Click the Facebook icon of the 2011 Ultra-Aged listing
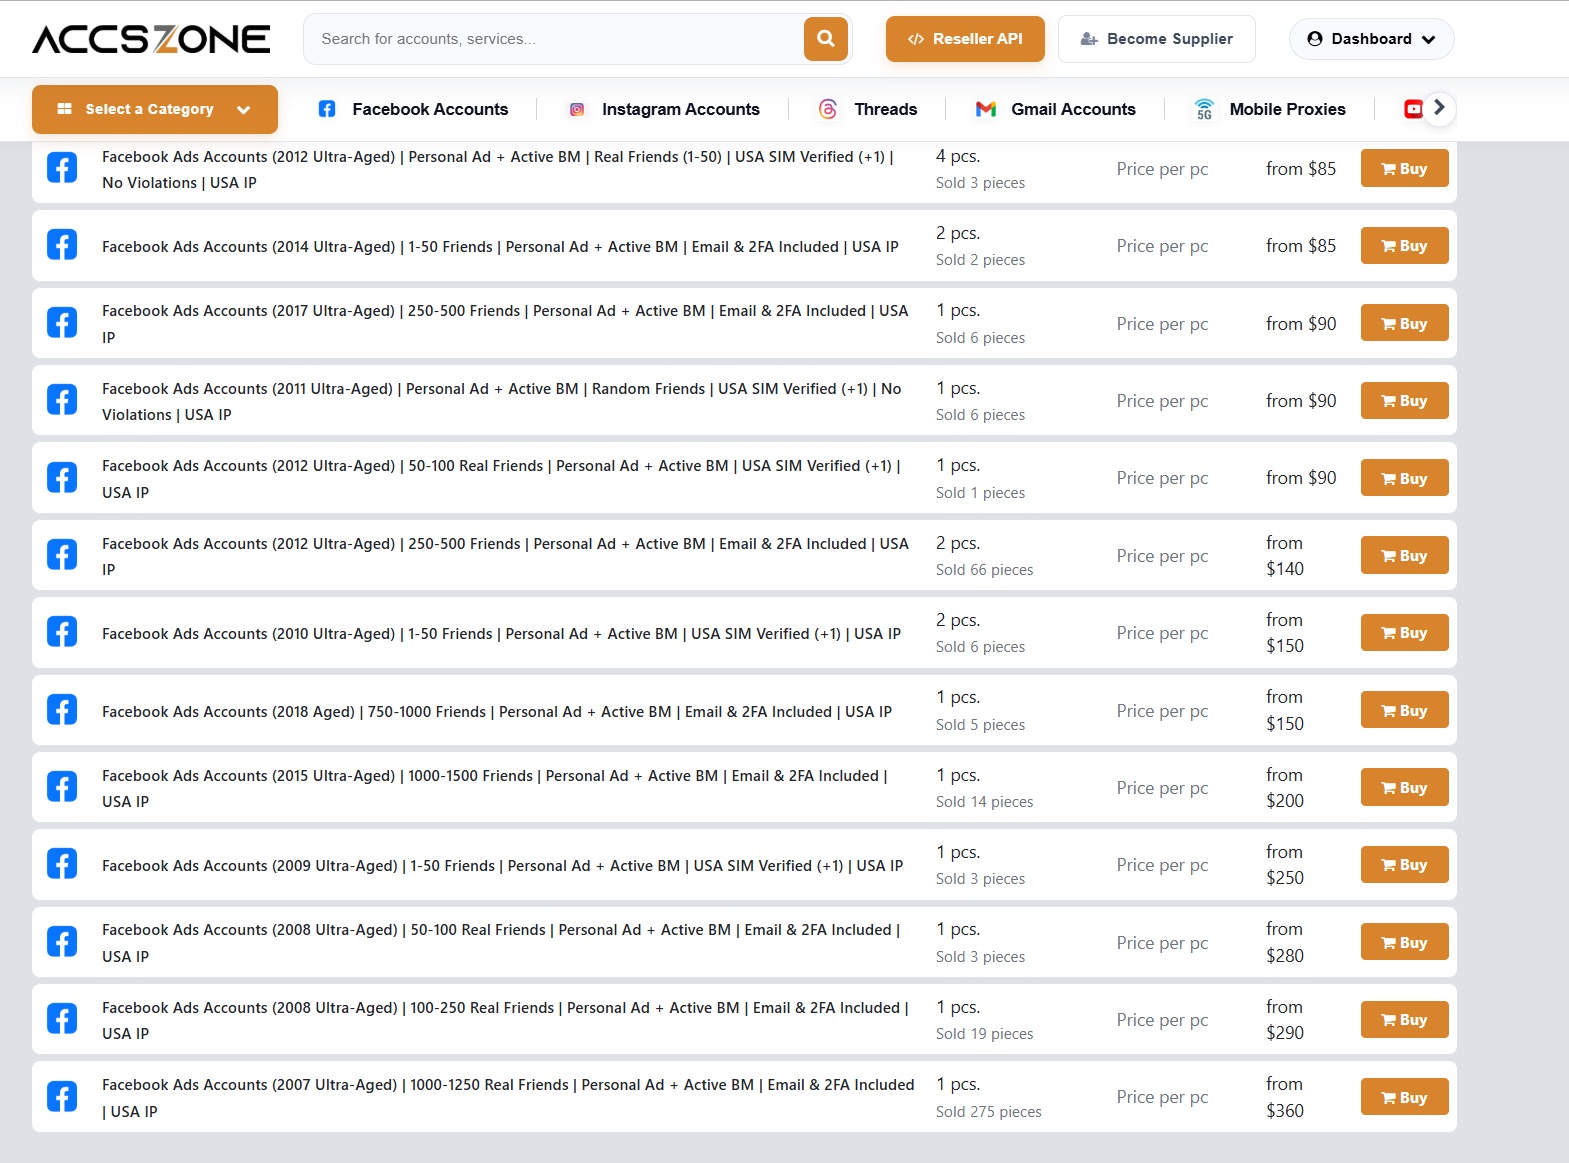The image size is (1569, 1163). 62,400
